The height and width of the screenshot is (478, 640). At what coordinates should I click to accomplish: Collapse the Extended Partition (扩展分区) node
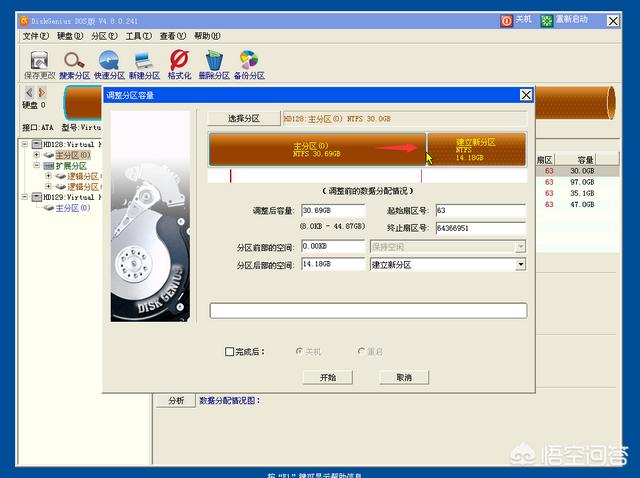click(x=37, y=166)
